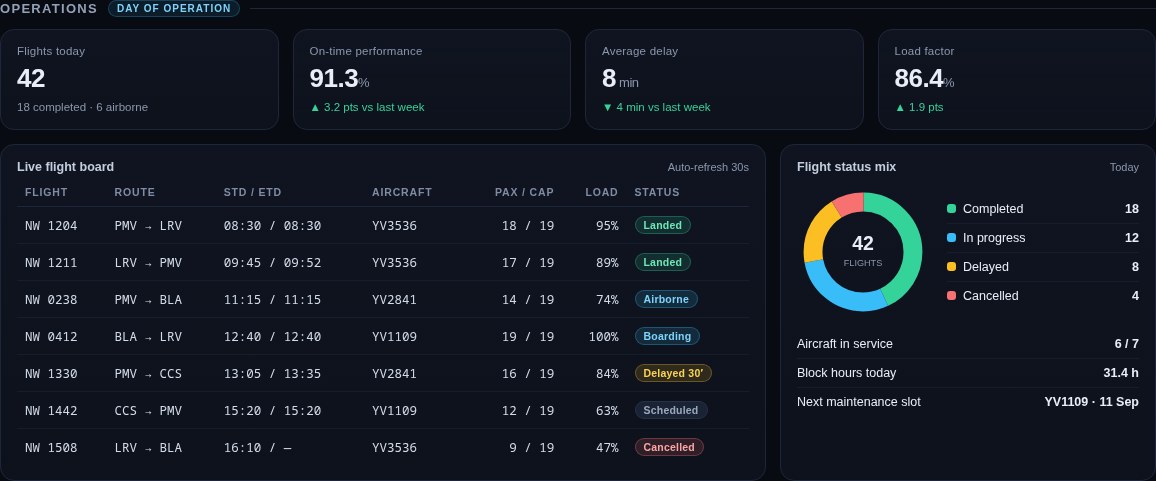This screenshot has width=1156, height=481.
Task: Click the 16:10 / — time cell
Action: pos(257,448)
